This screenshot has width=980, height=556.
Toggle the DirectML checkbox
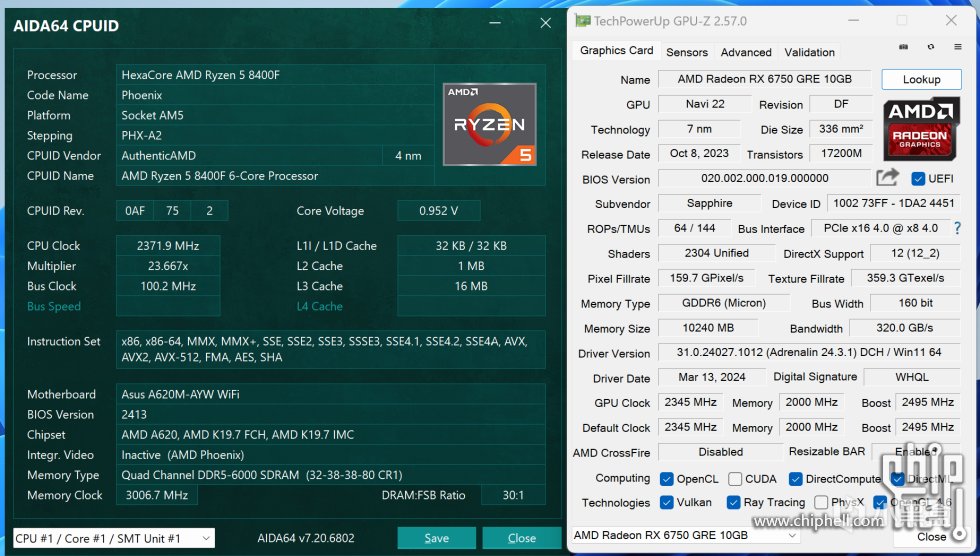(x=898, y=479)
